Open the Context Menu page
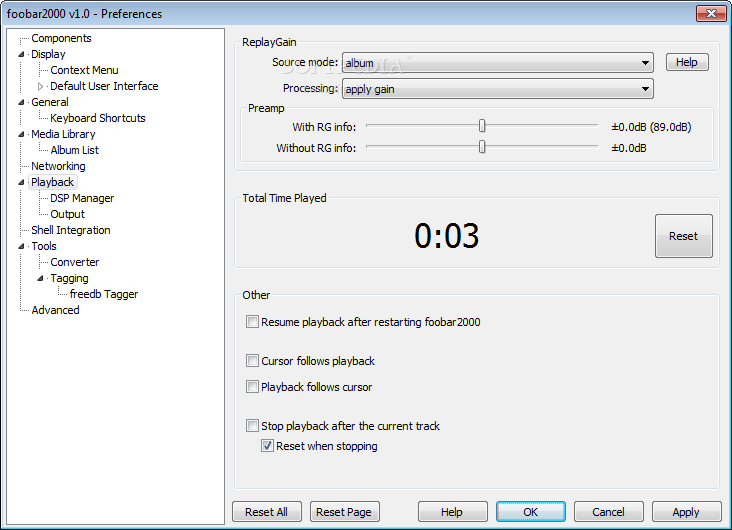Viewport: 732px width, 530px height. point(84,70)
